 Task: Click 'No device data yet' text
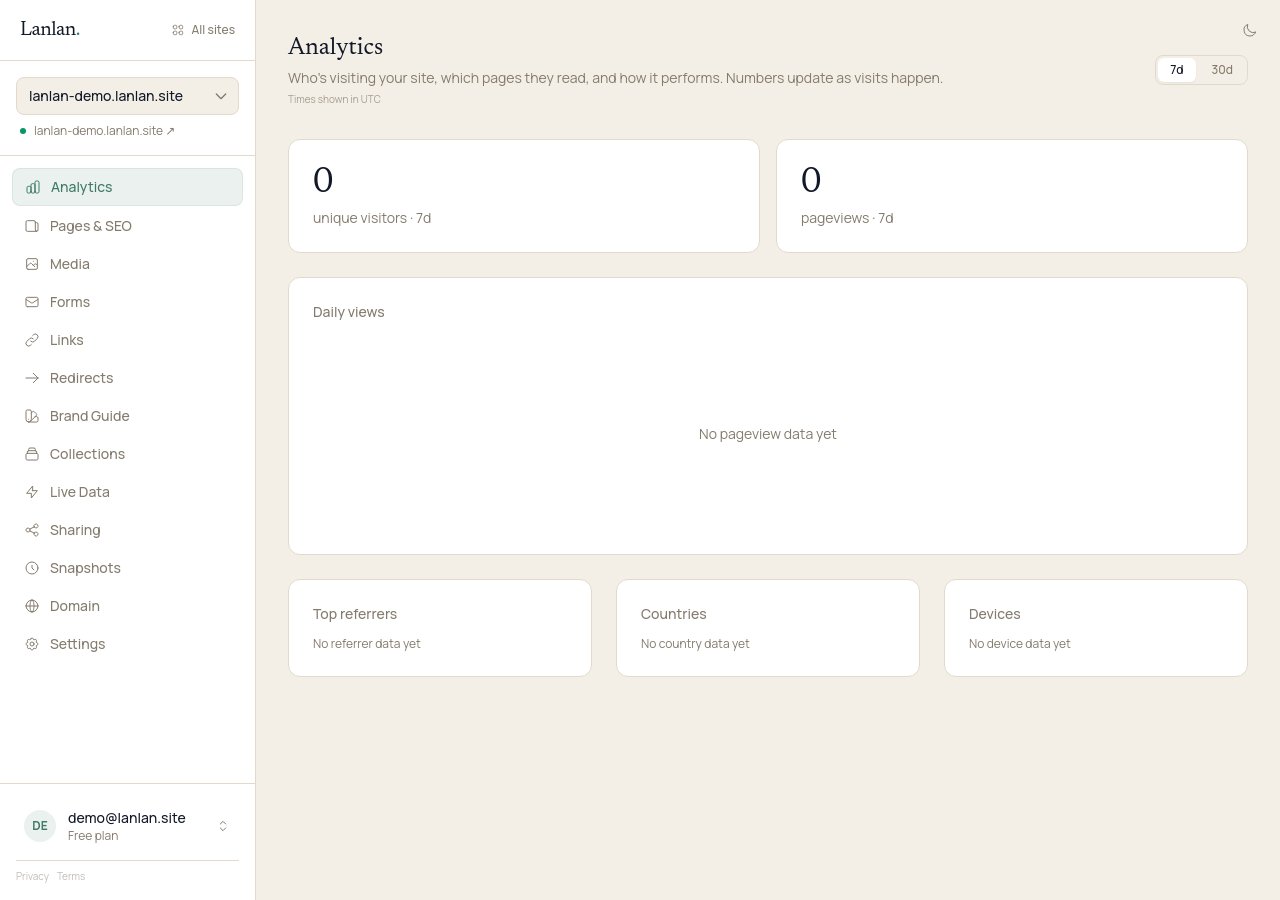[x=1020, y=644]
